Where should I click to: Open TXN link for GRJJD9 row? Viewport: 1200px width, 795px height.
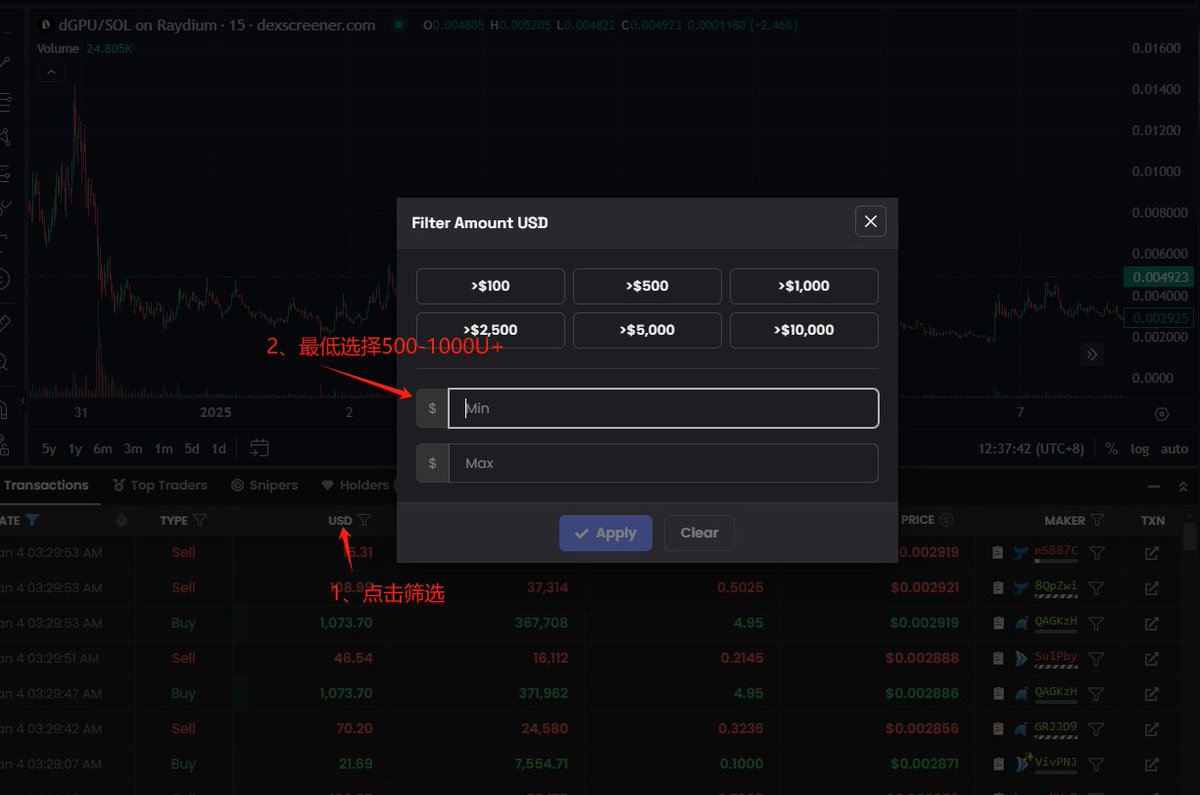1152,728
